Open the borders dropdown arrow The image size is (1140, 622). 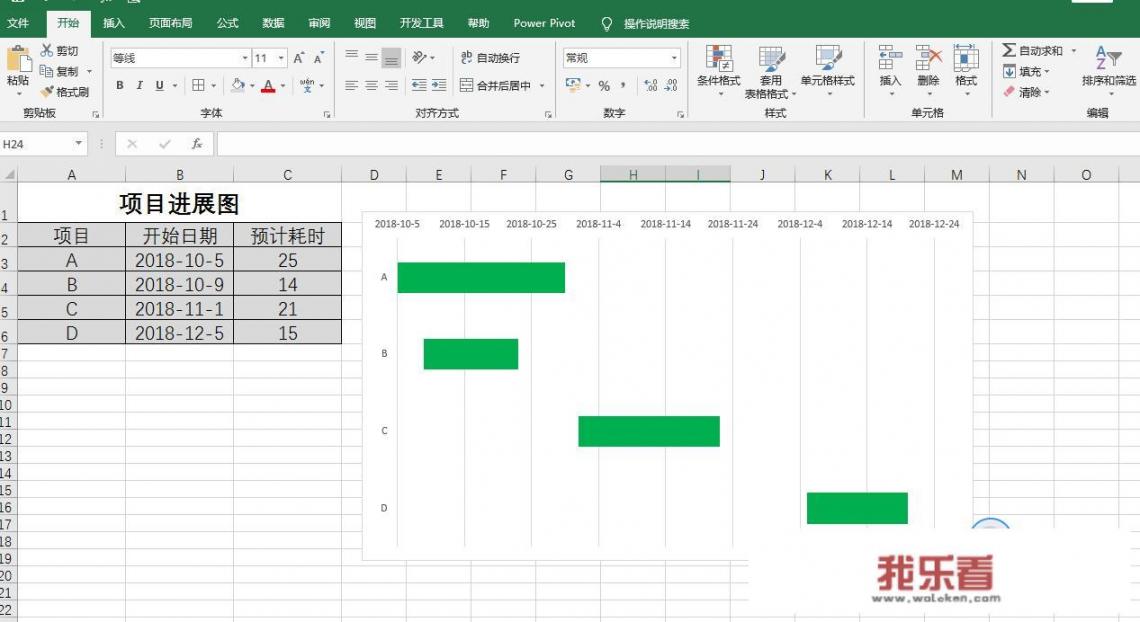coord(214,86)
